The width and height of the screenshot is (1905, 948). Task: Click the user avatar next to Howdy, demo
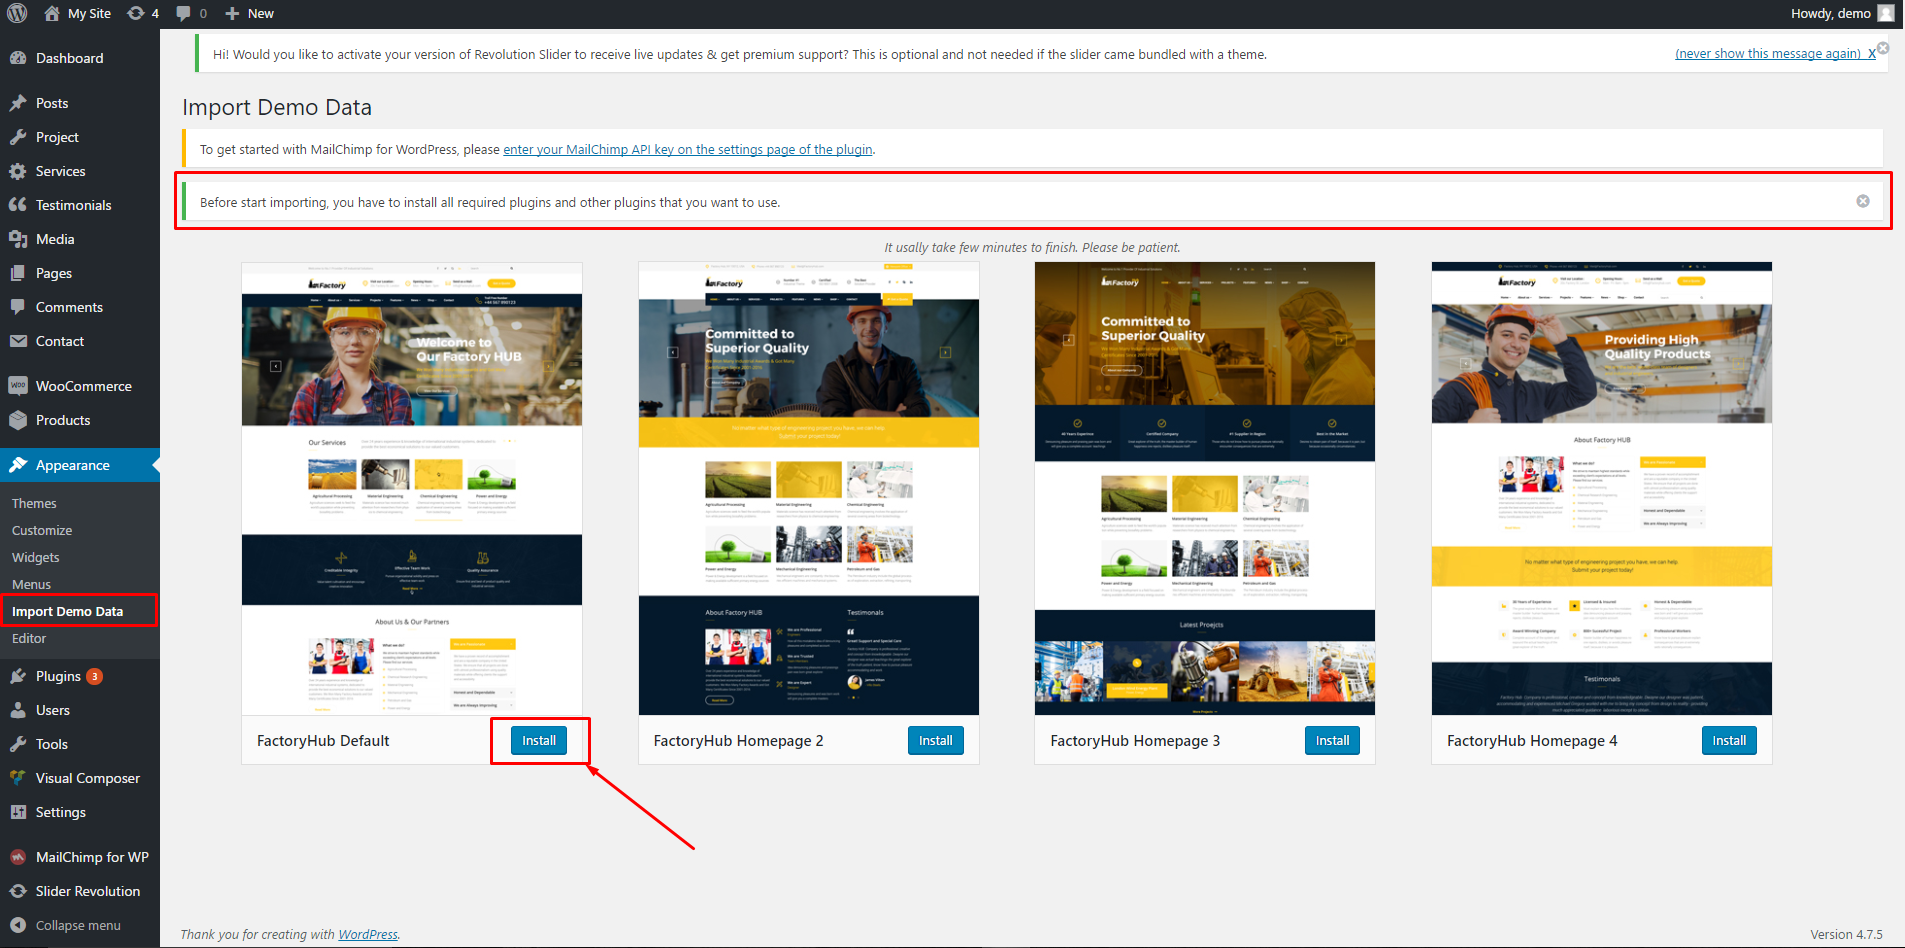(x=1886, y=13)
